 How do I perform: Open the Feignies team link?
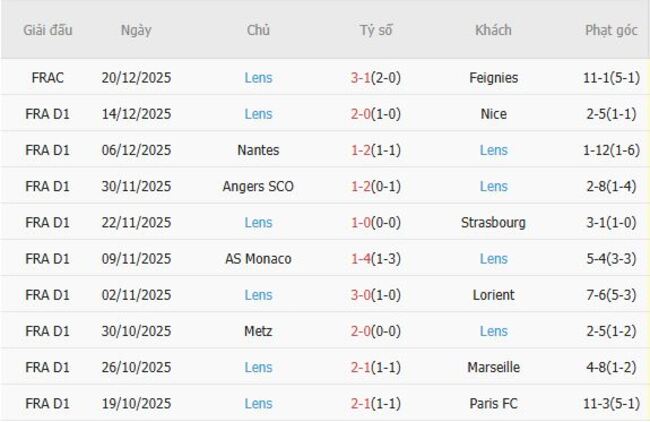(493, 78)
